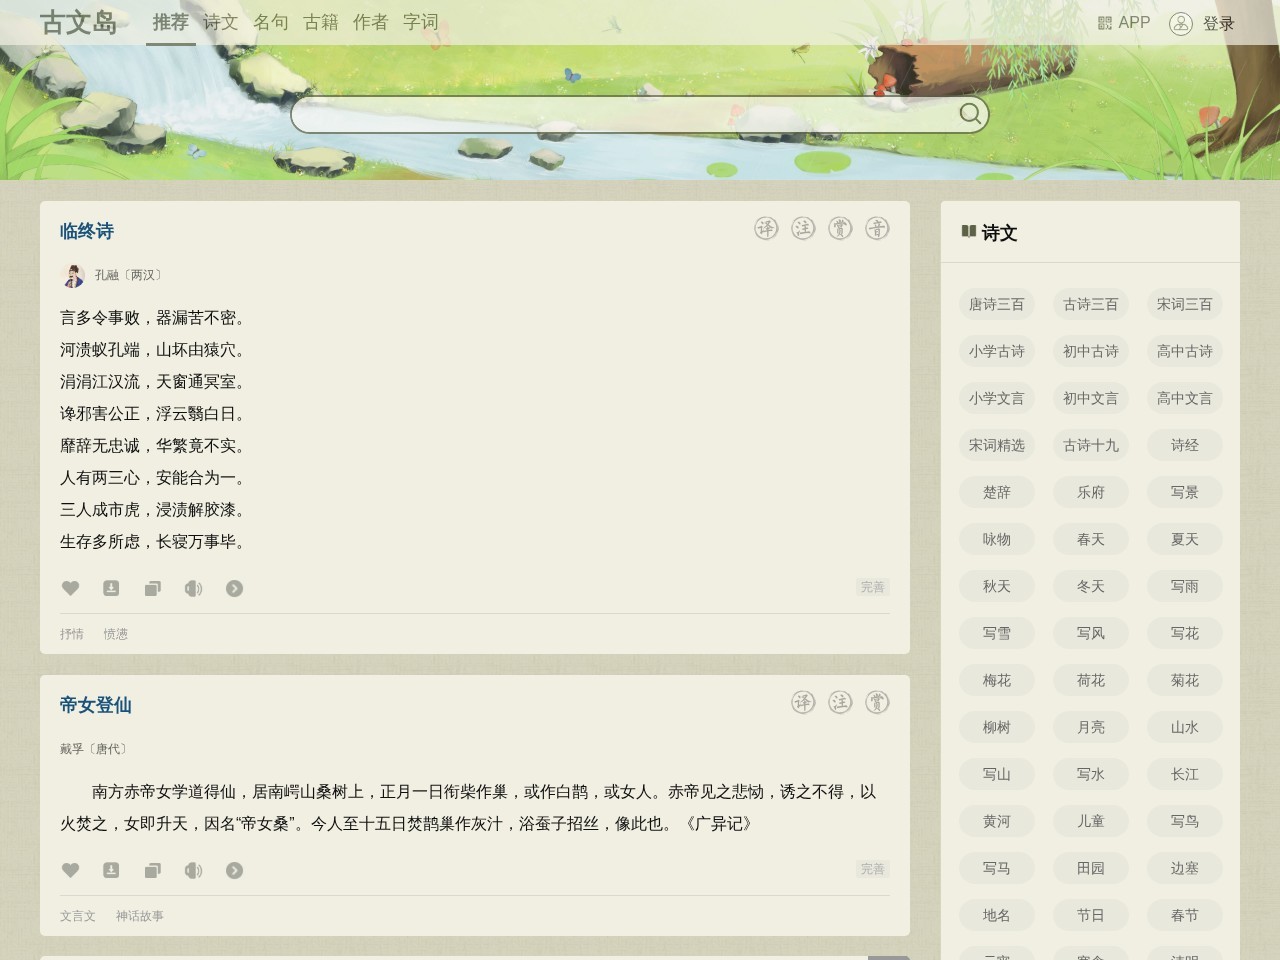Image resolution: width=1280 pixels, height=960 pixels.
Task: Open the 音 pronunciation icon for 临终诗
Action: coord(878,228)
